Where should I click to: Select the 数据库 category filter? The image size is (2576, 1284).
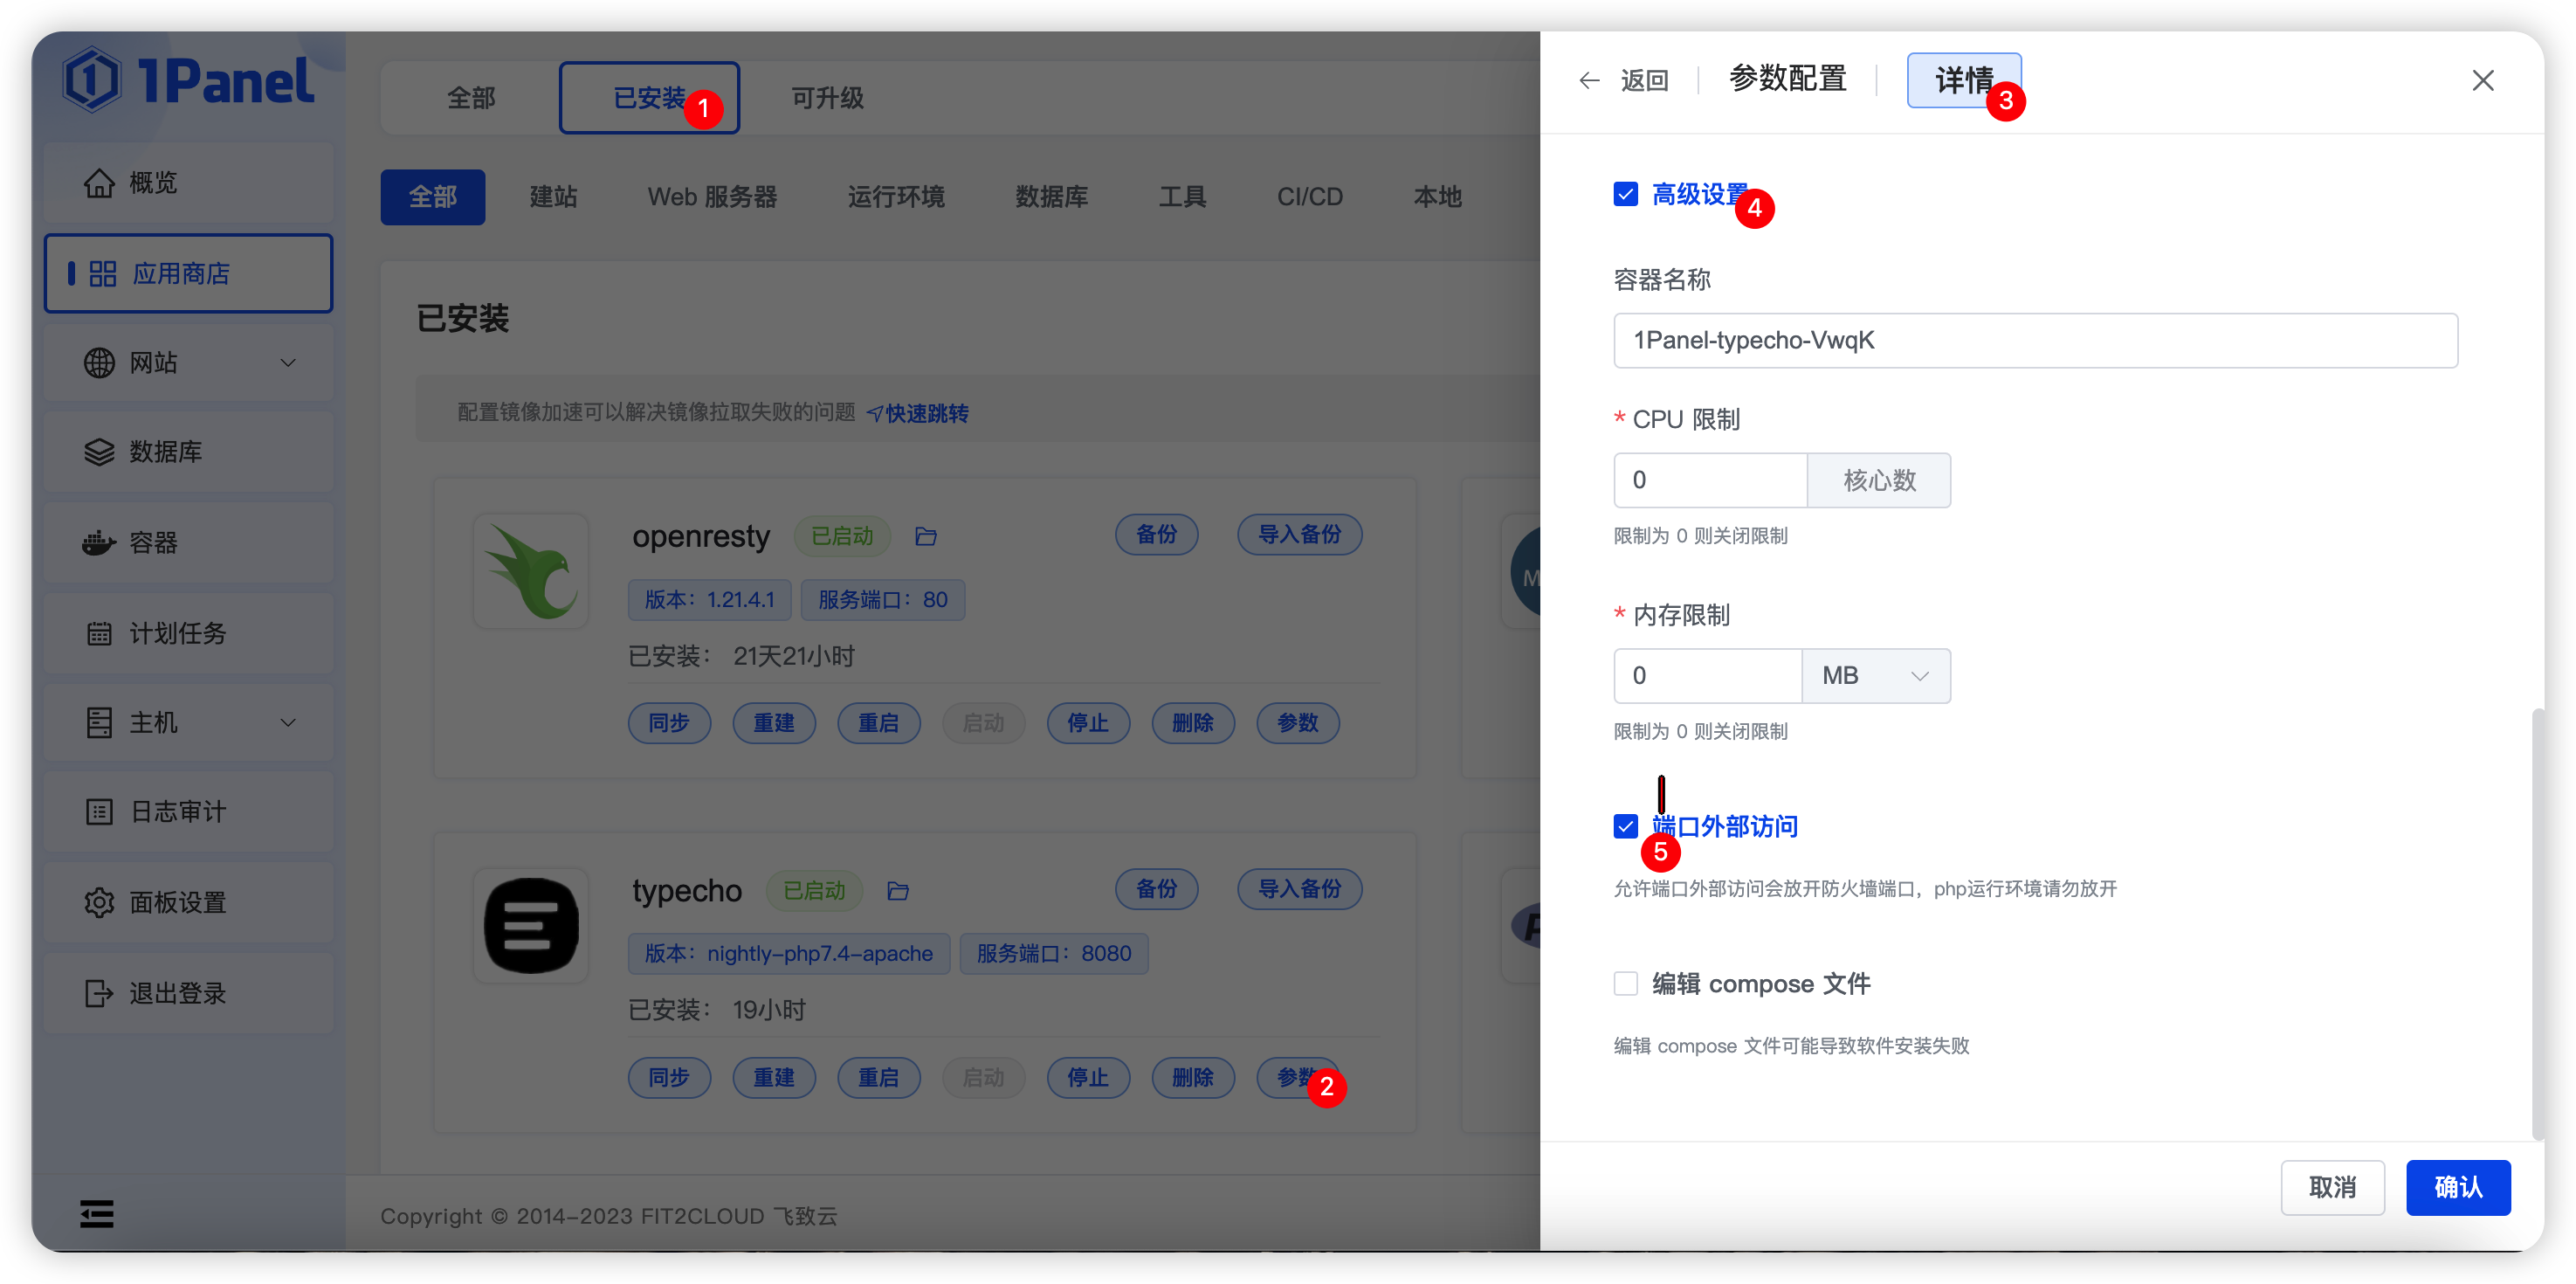point(1051,197)
